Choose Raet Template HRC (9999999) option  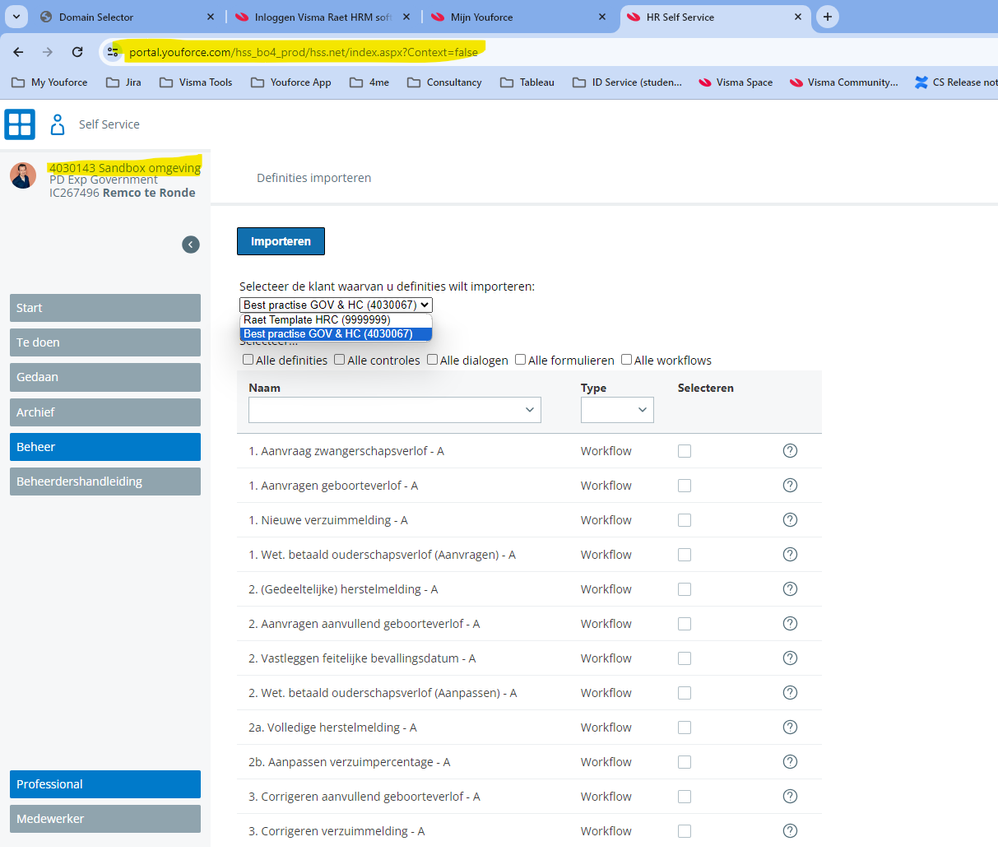(336, 320)
